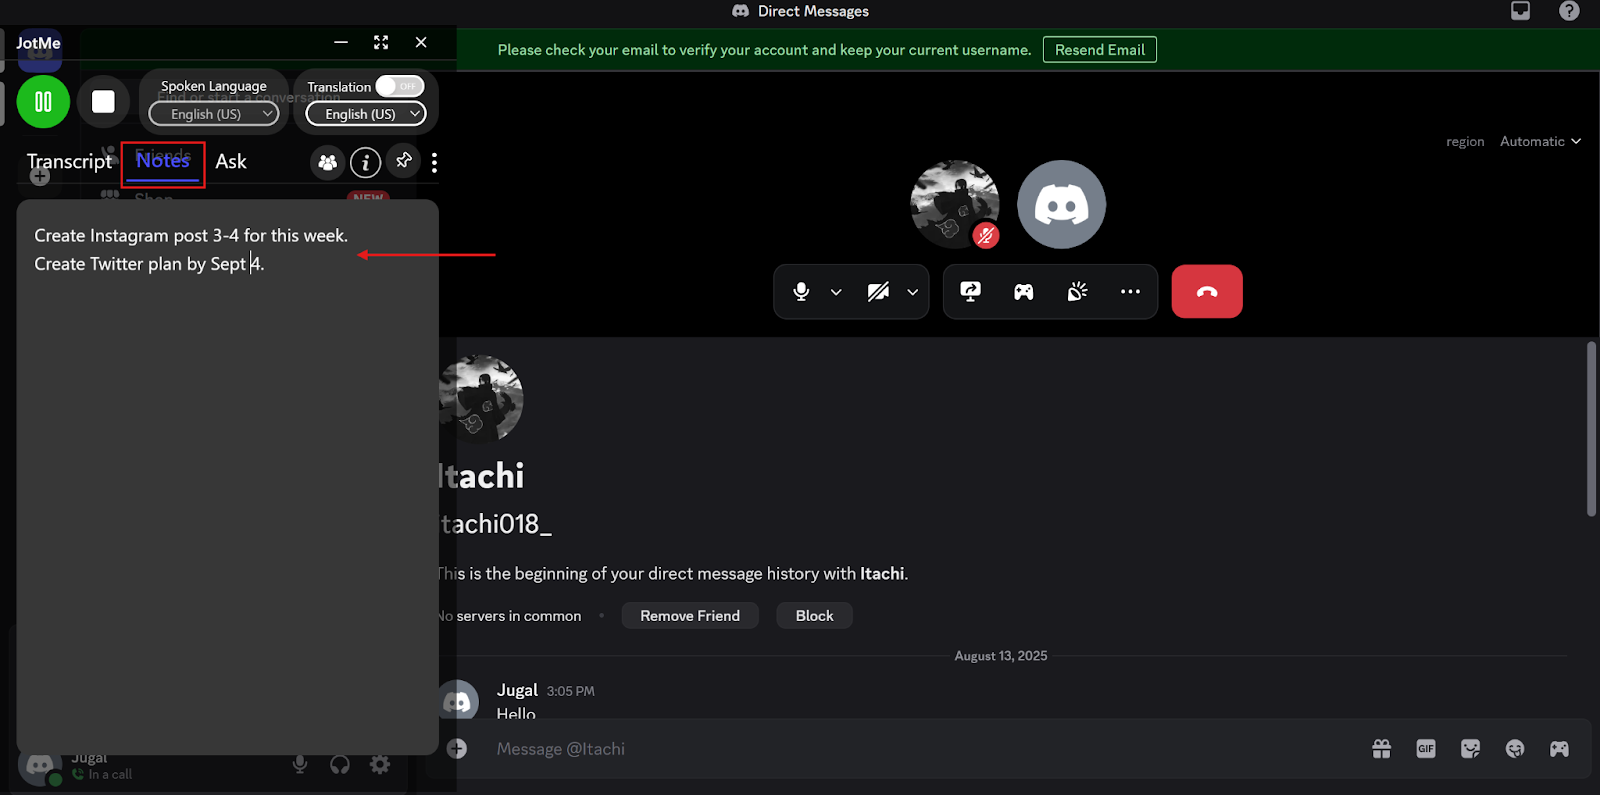Open the participants group icon in JotMe

[327, 162]
